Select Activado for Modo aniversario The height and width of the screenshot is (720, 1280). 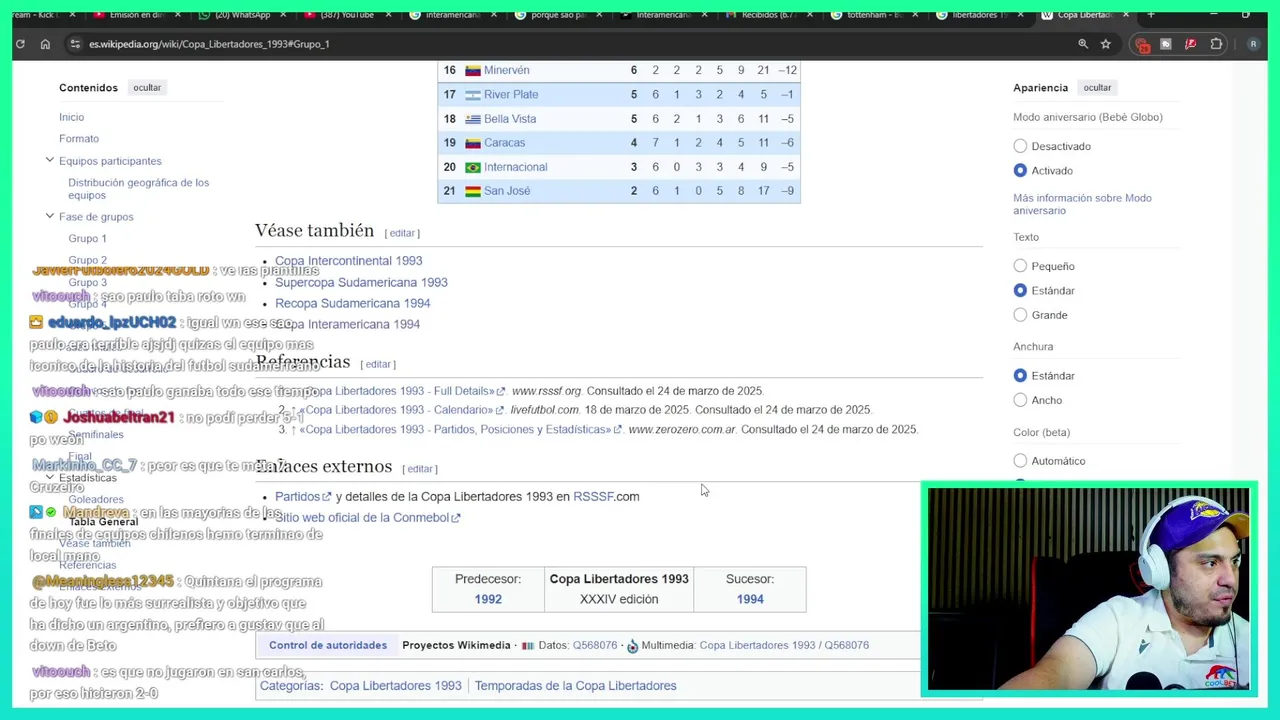point(1020,171)
